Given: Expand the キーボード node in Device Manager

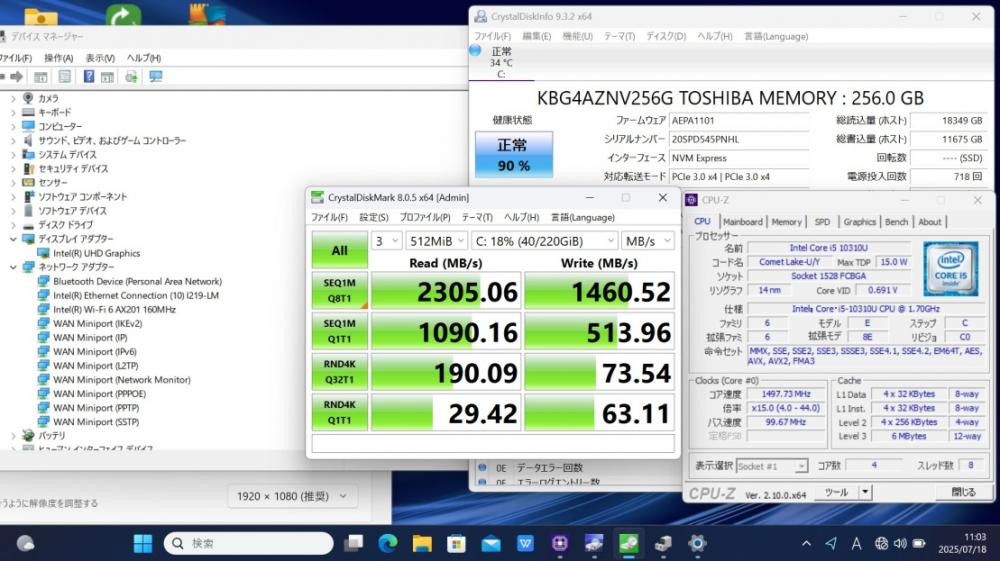Looking at the screenshot, I should [13, 112].
